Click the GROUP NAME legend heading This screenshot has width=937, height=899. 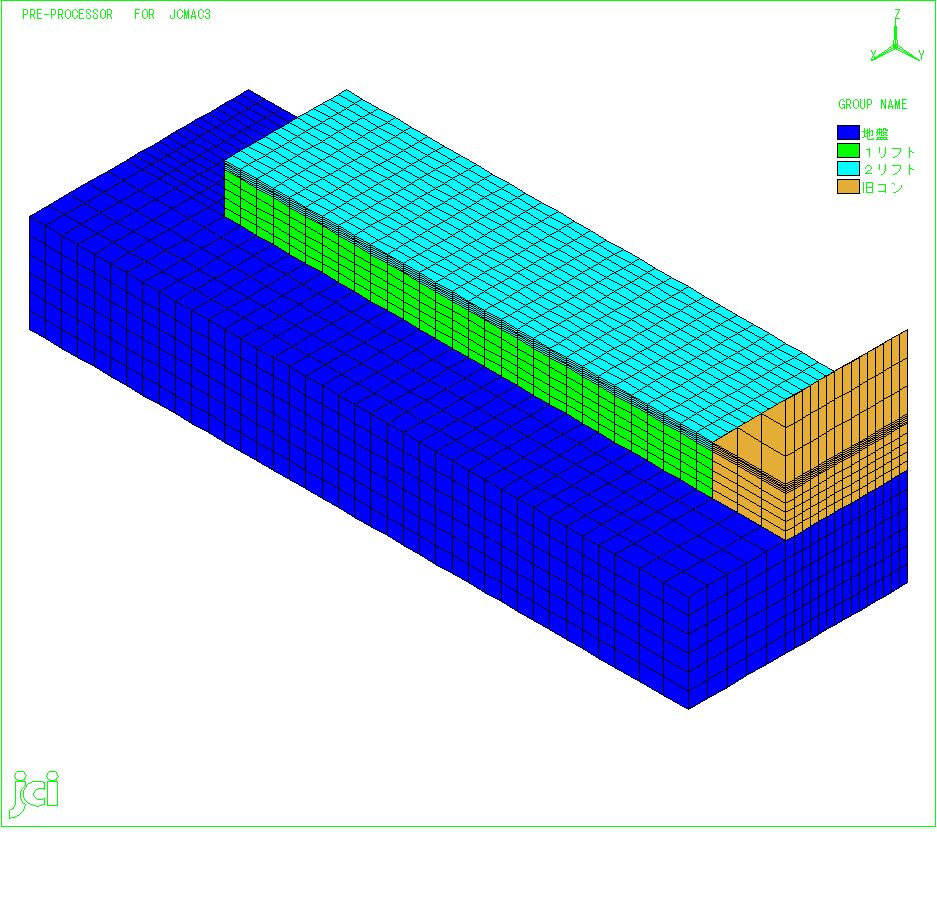[872, 105]
